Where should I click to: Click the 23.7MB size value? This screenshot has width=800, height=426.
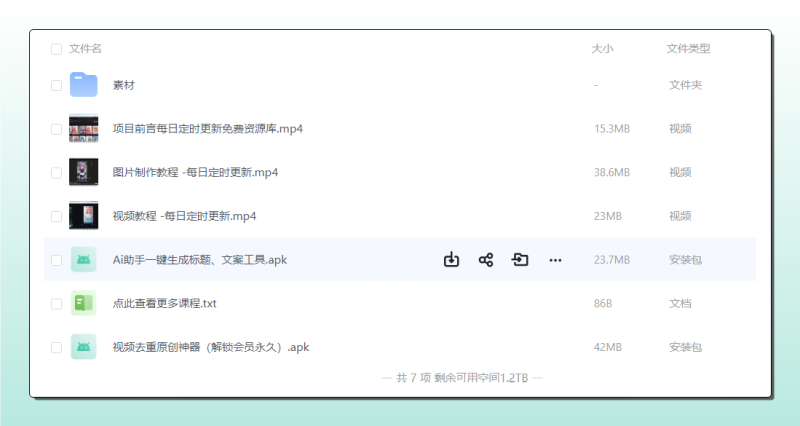612,260
